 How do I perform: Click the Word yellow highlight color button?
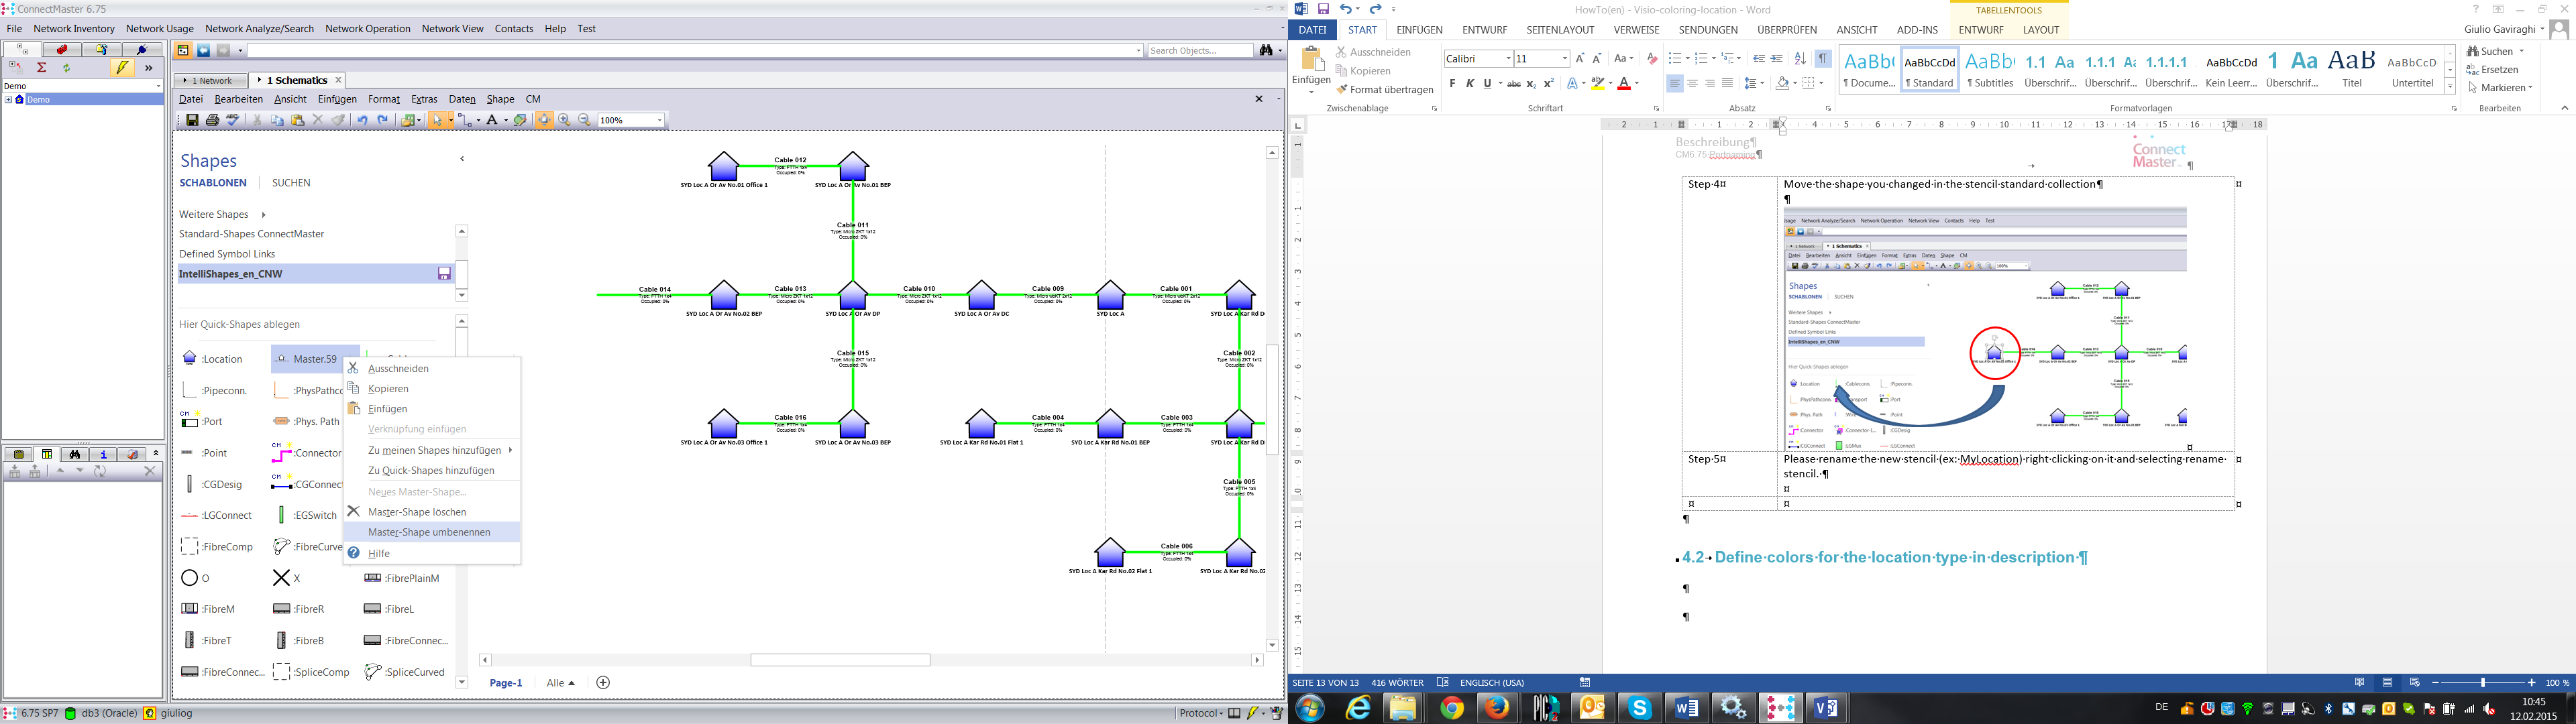(x=1598, y=84)
